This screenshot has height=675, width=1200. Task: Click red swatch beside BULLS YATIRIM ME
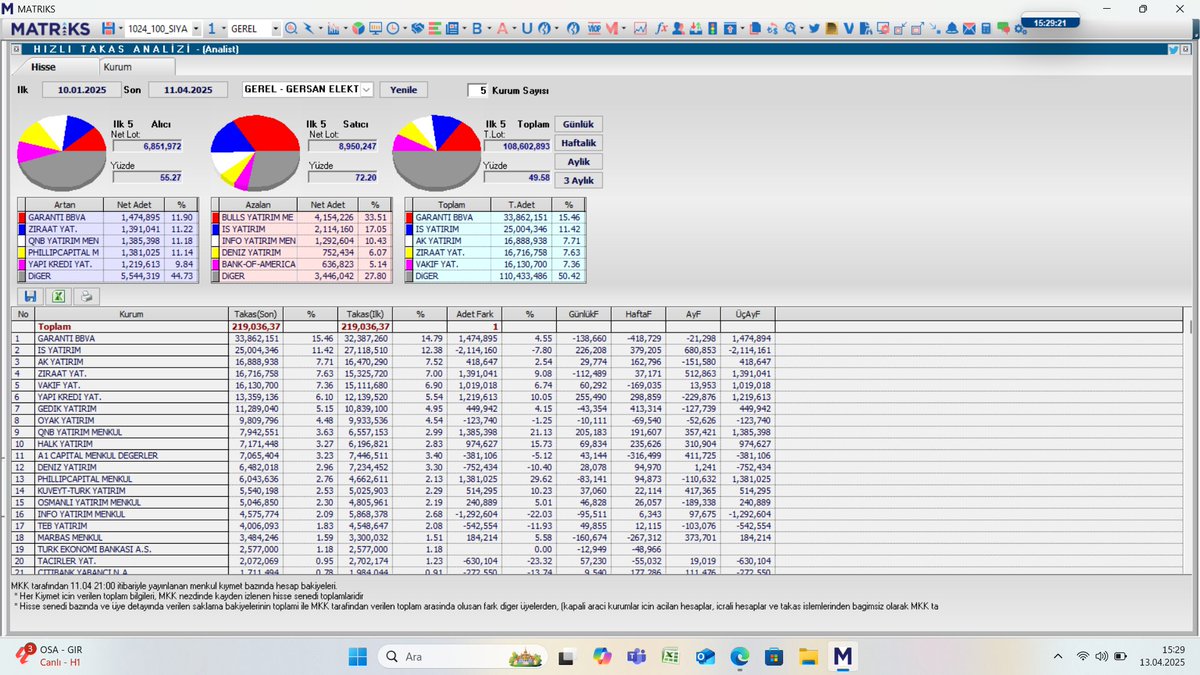216,216
